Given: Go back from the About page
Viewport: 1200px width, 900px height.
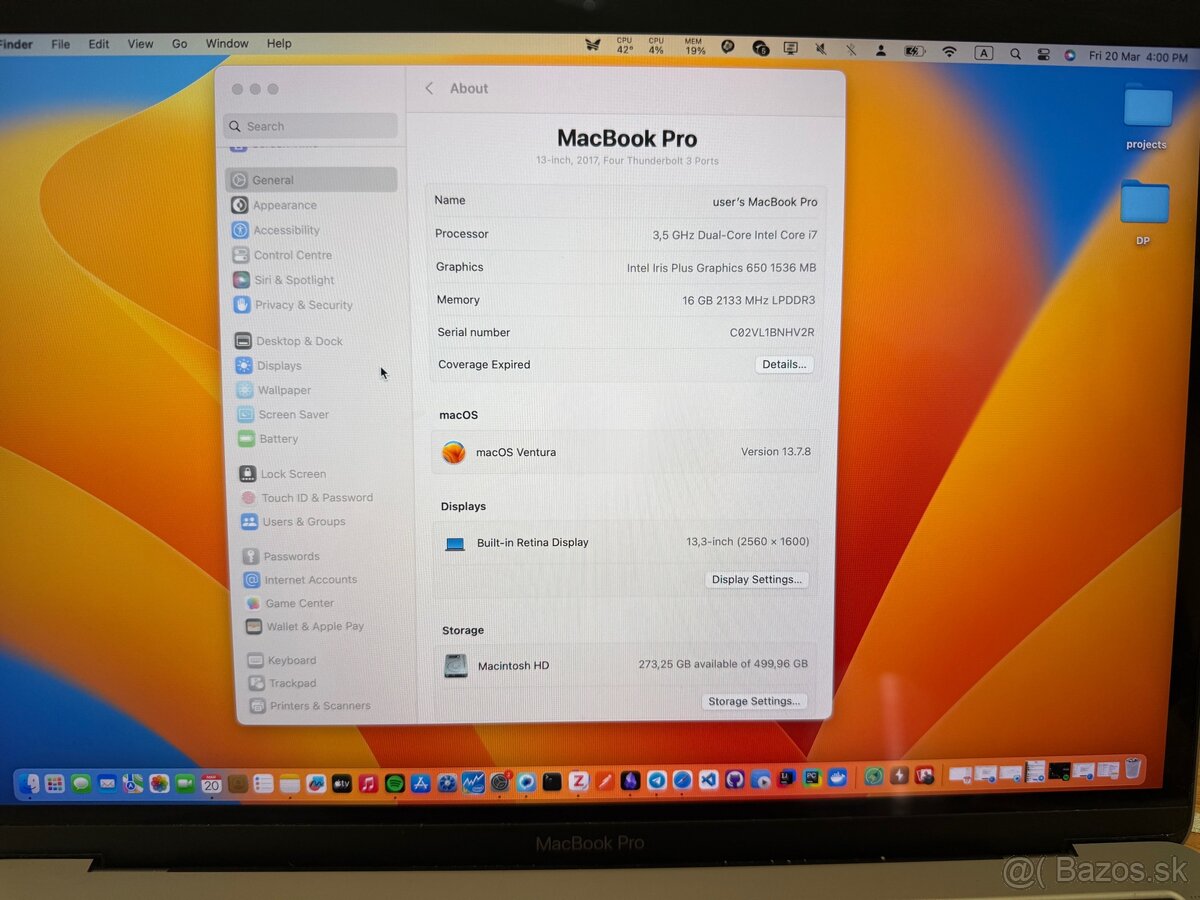Looking at the screenshot, I should pos(429,88).
